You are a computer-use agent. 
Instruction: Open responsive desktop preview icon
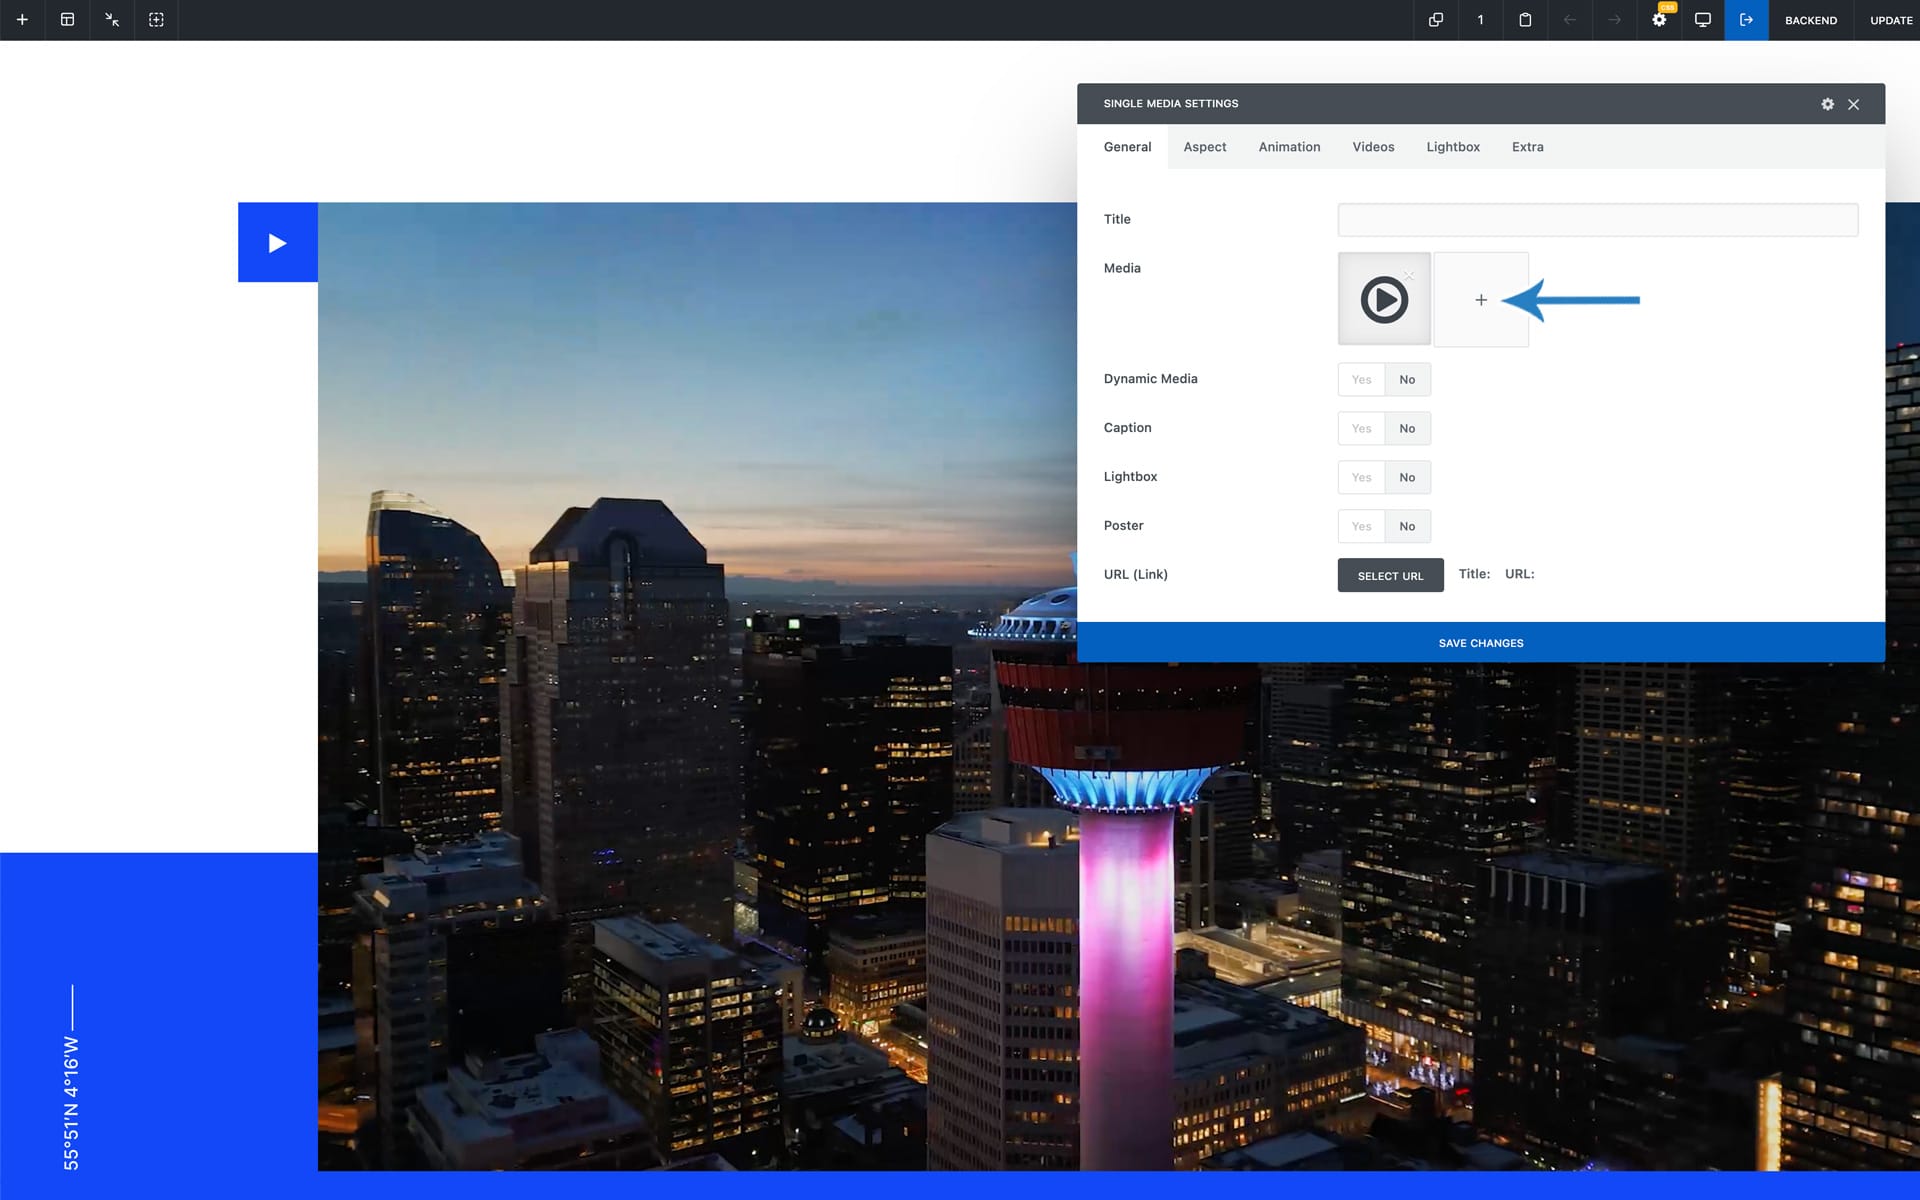pos(1703,20)
